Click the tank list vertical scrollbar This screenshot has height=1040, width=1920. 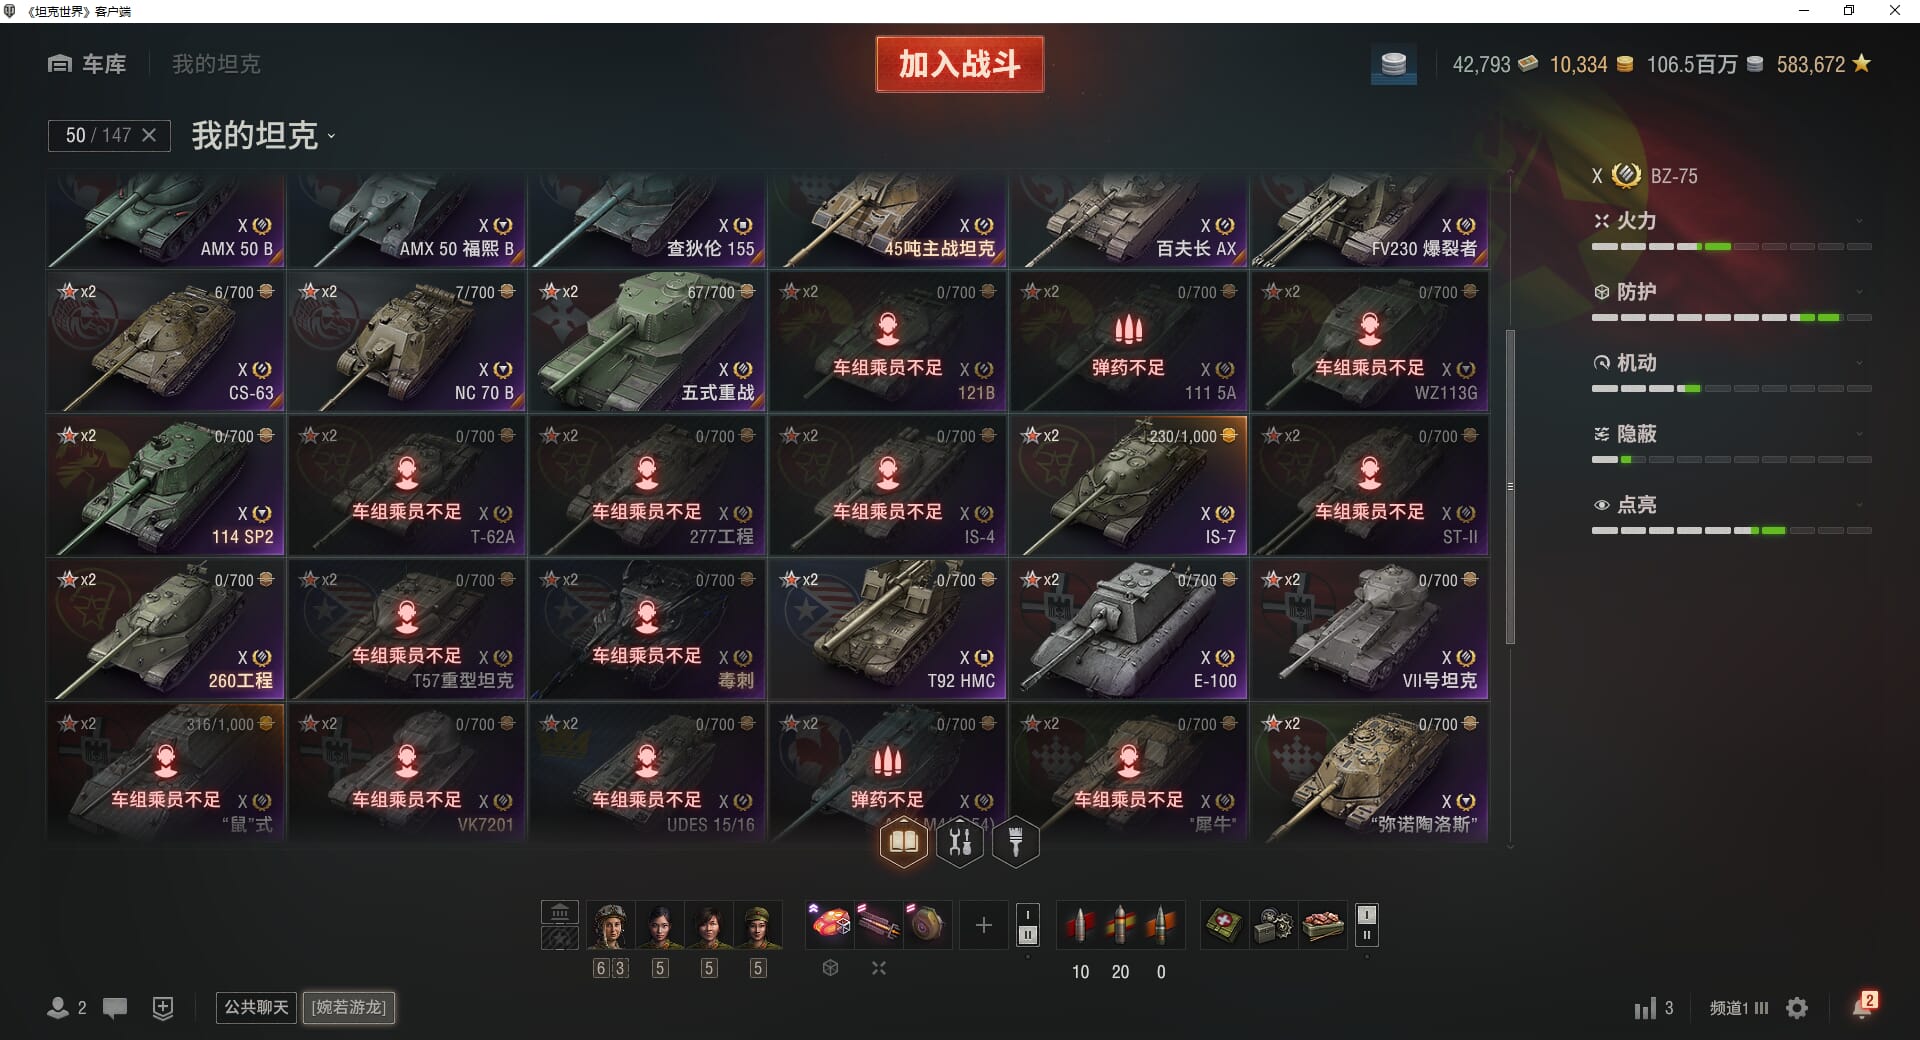(1510, 487)
